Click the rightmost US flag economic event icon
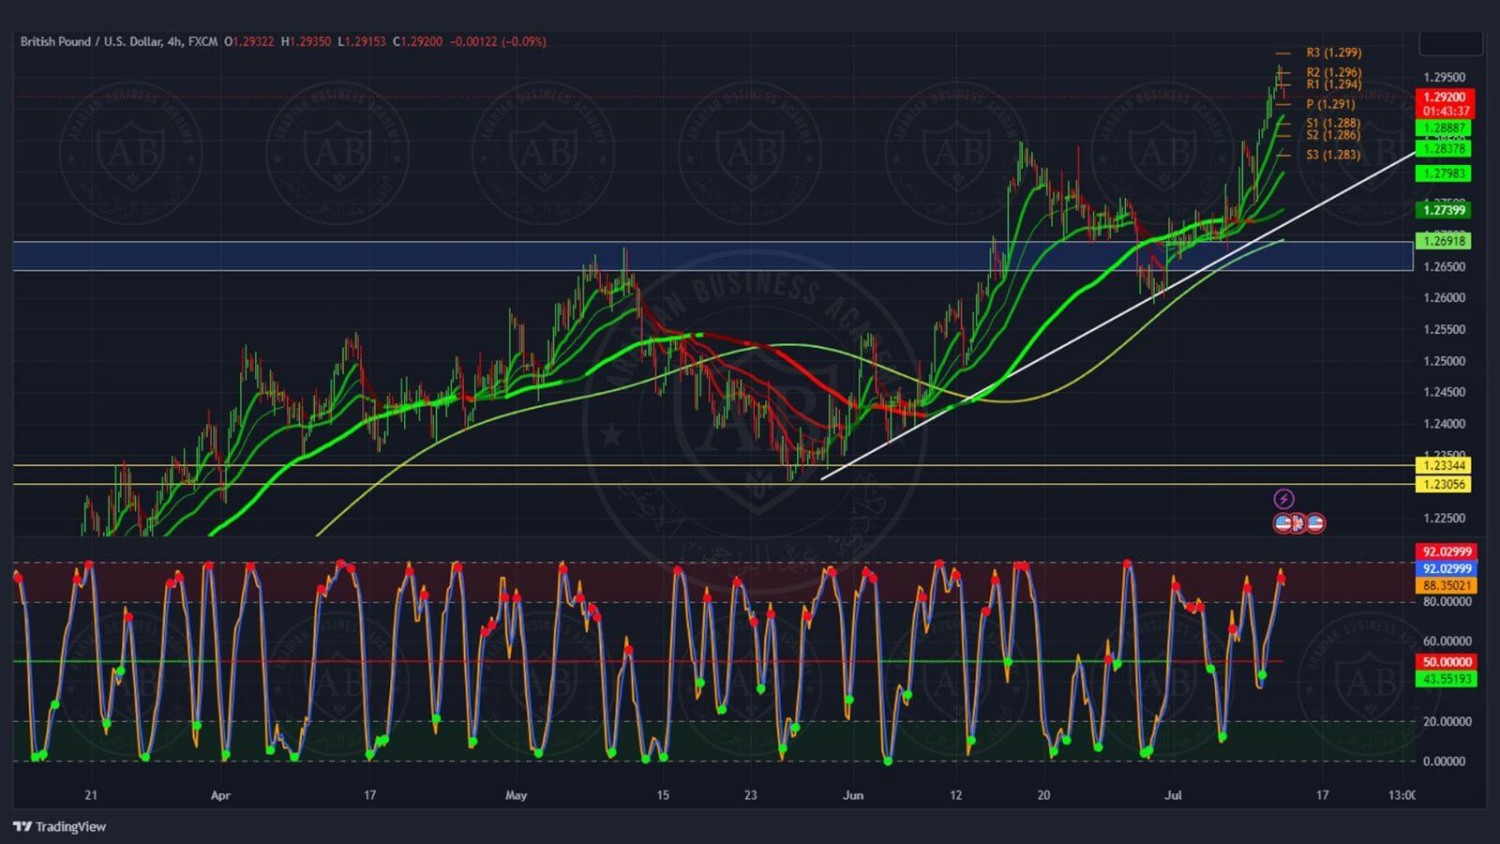 coord(1315,523)
